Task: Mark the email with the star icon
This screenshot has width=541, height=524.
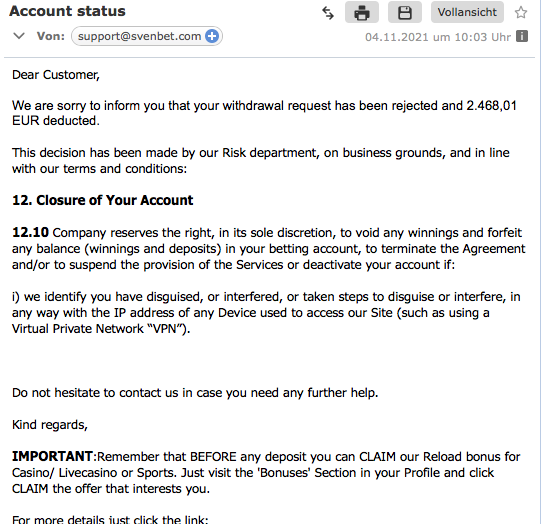Action: (521, 12)
